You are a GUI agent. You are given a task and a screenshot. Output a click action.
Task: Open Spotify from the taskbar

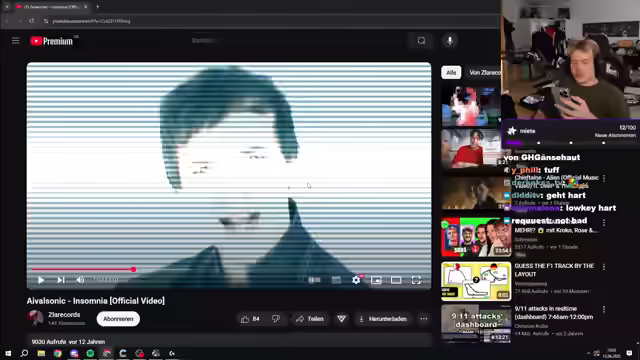[x=90, y=353]
